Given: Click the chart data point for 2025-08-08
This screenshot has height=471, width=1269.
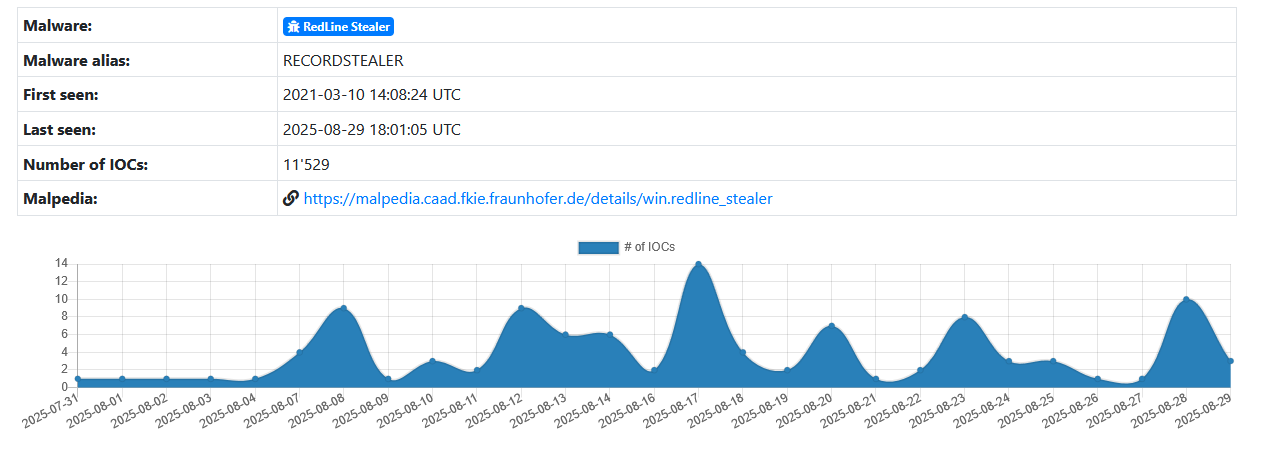Looking at the screenshot, I should click(344, 308).
